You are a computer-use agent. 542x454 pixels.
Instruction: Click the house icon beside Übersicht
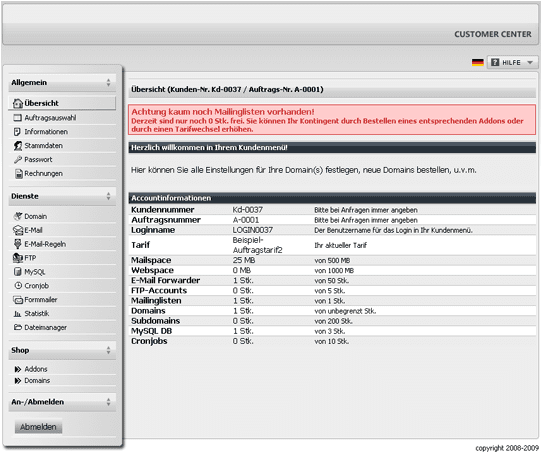pyautogui.click(x=17, y=103)
